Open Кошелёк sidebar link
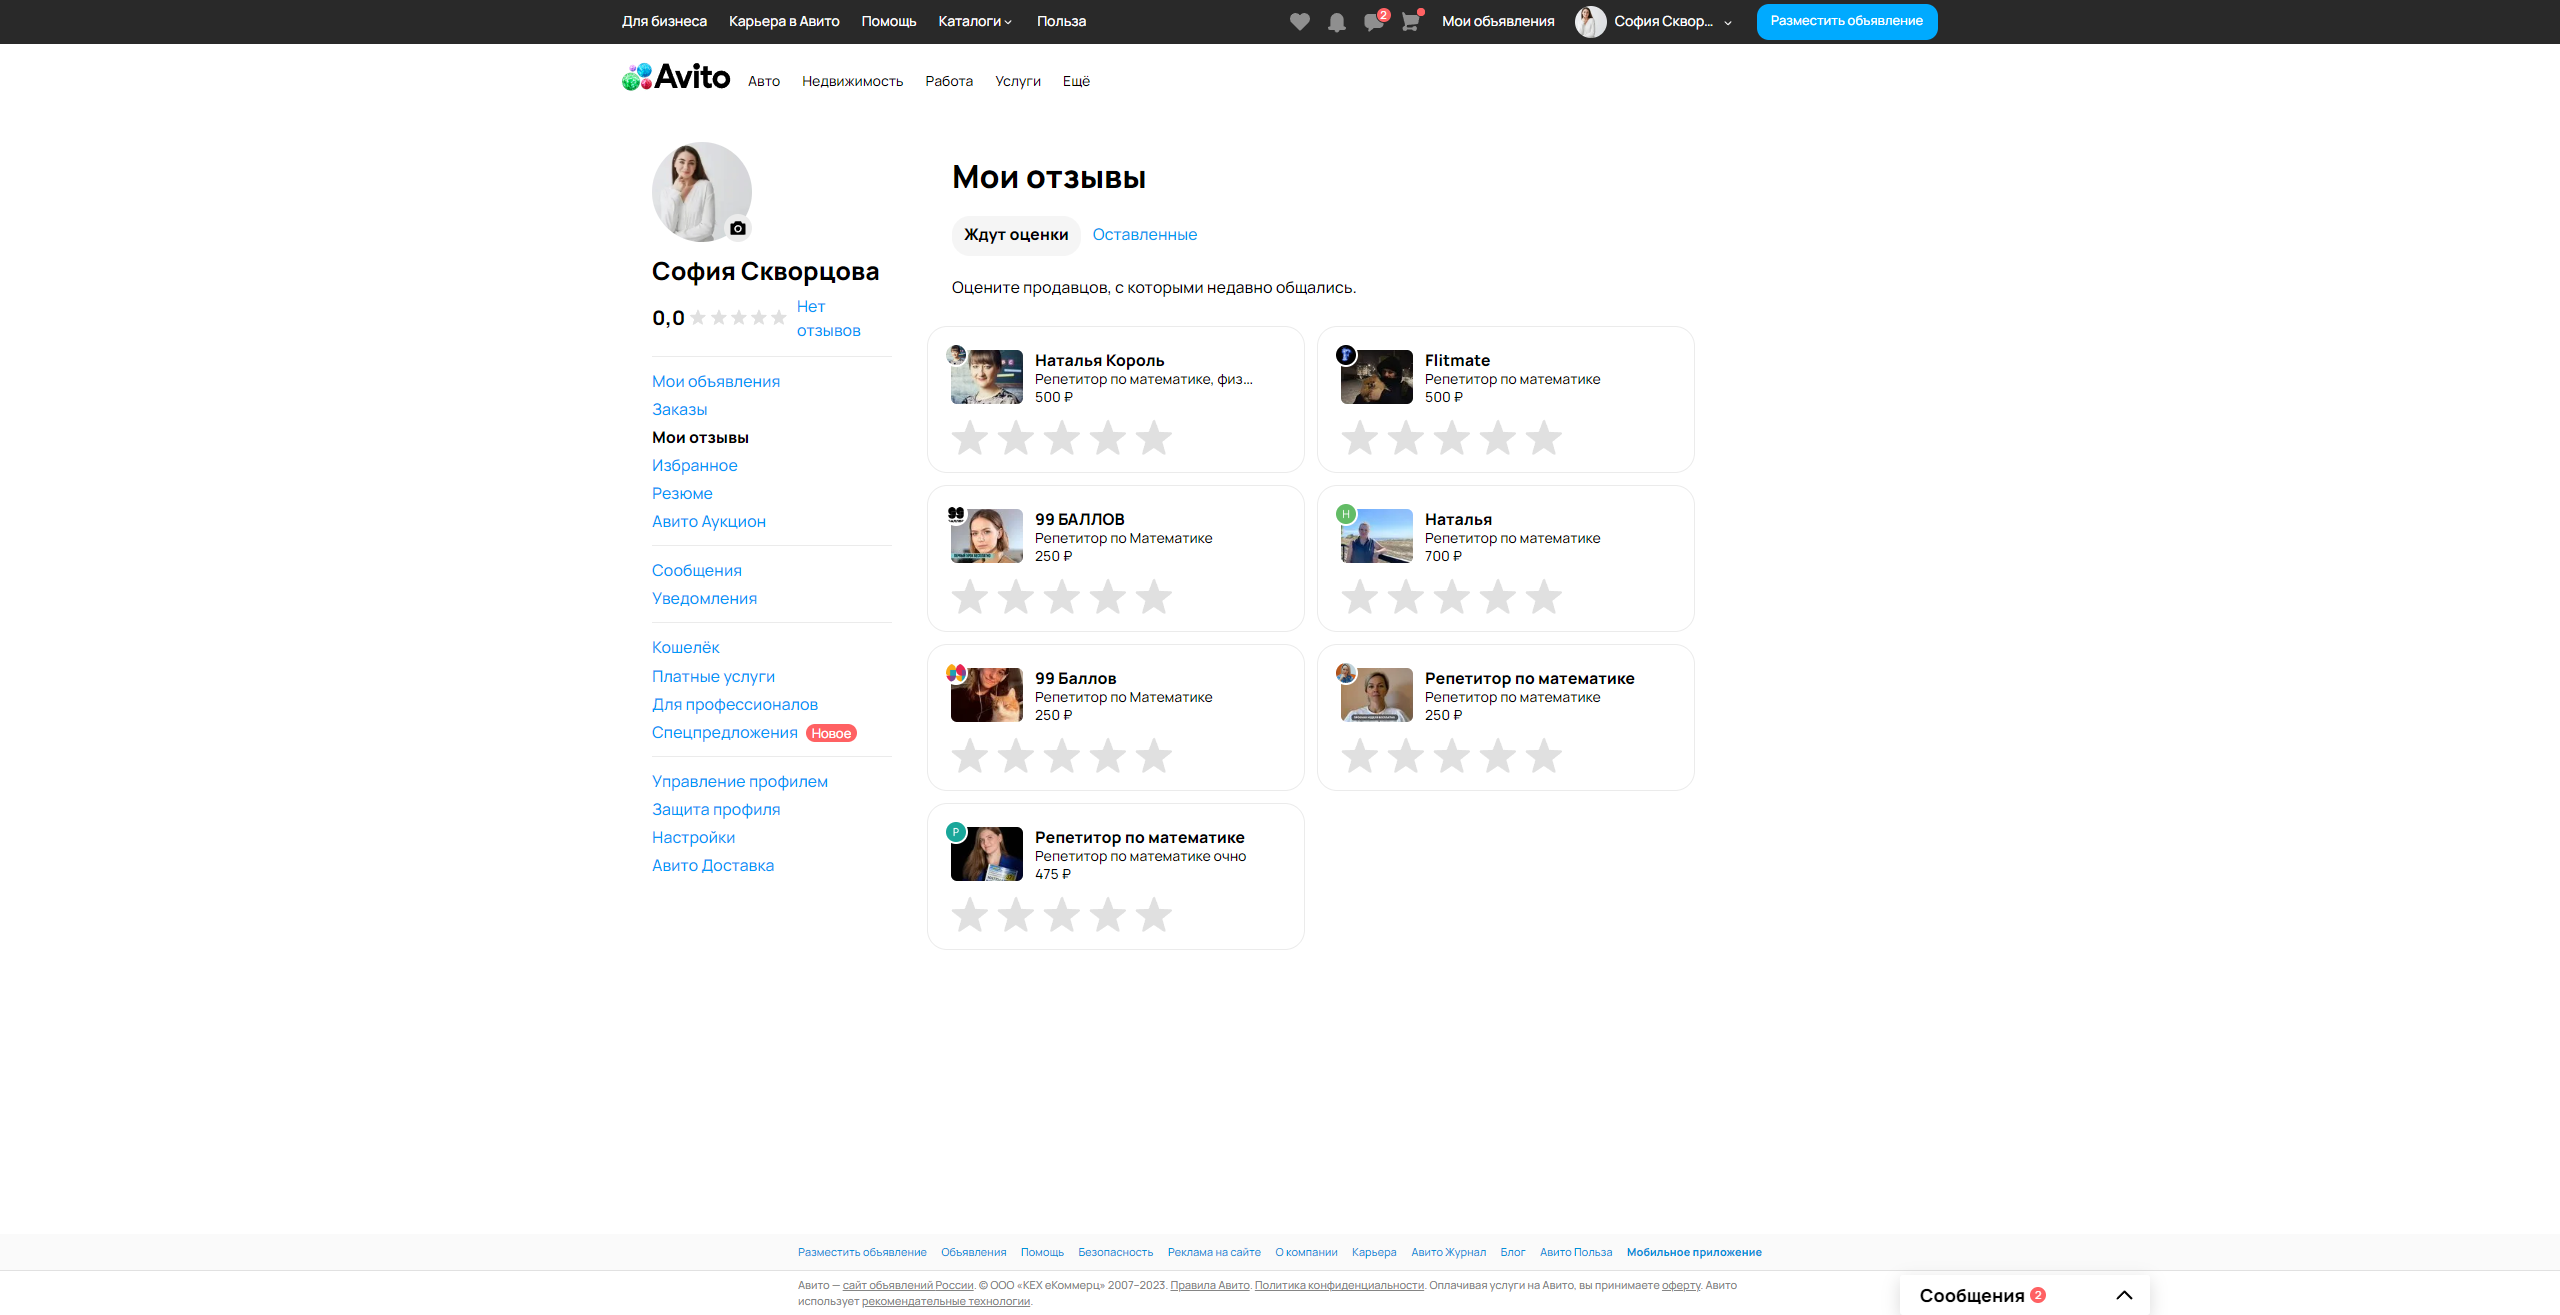Viewport: 2560px width, 1315px height. pos(685,648)
